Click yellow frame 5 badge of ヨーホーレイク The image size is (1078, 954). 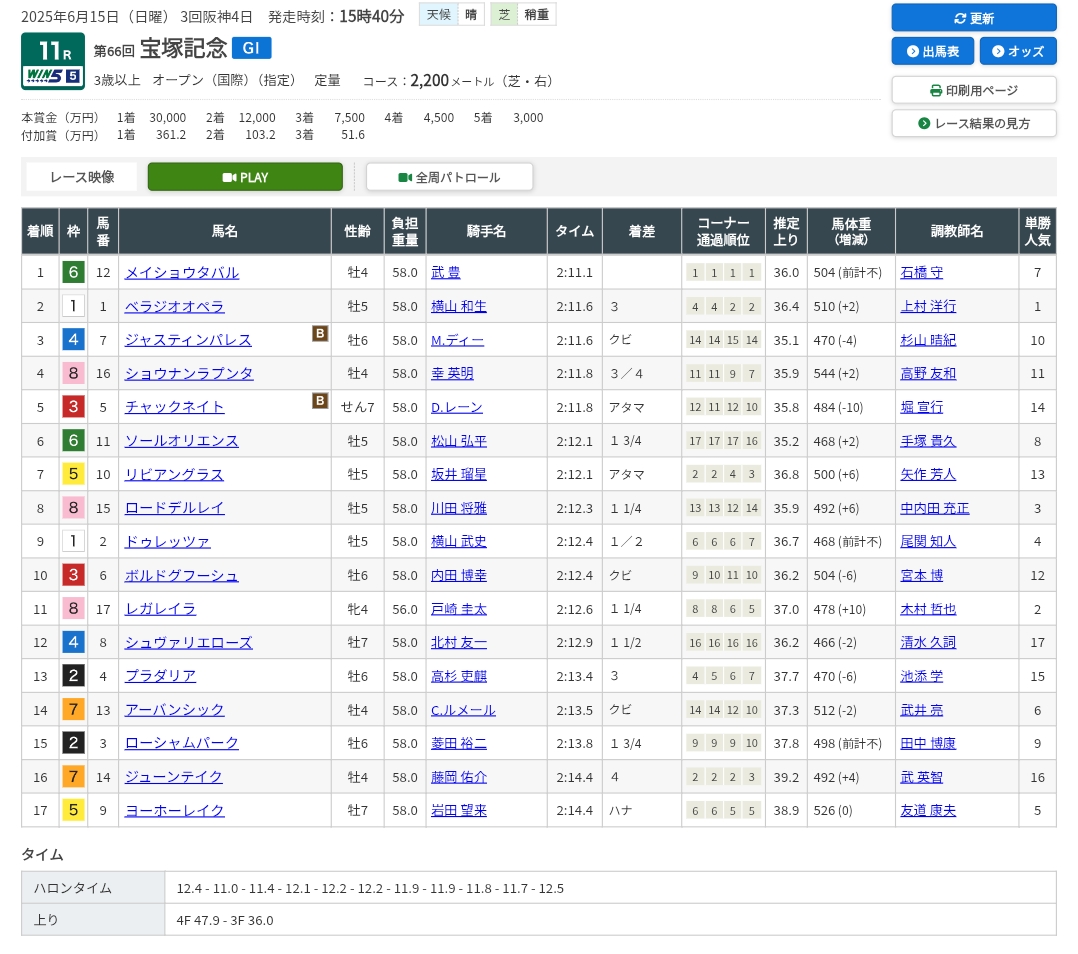(74, 810)
